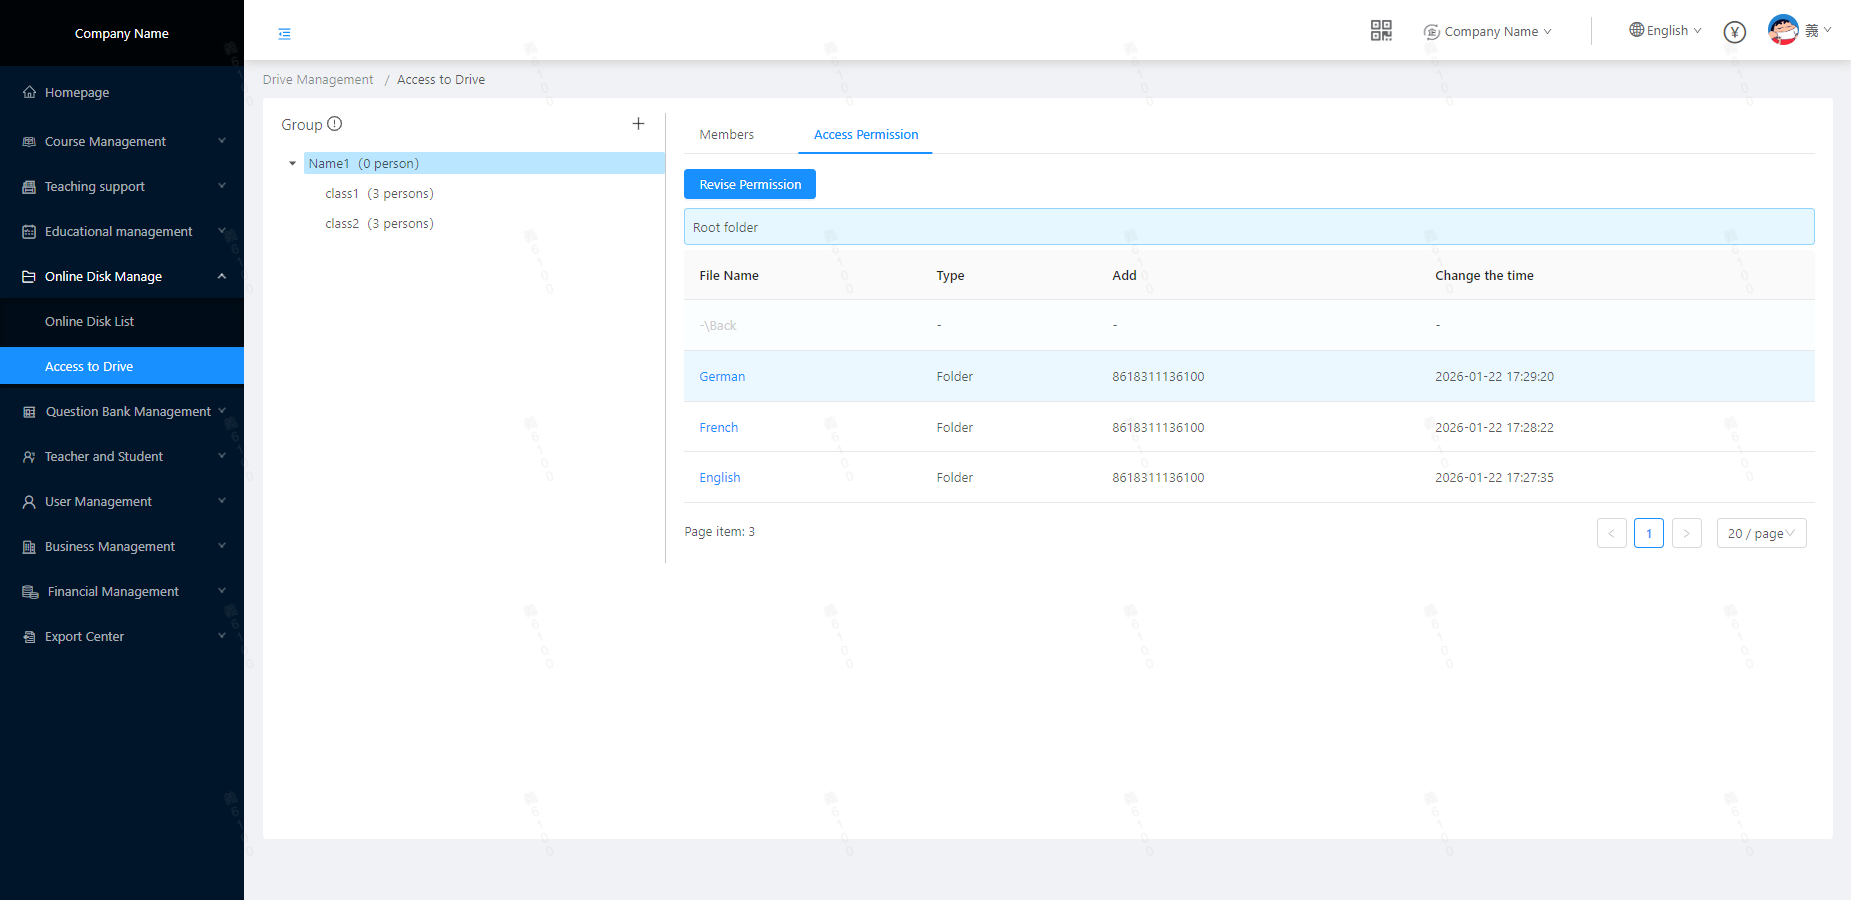Click the globe language icon
This screenshot has height=900, width=1851.
point(1636,30)
